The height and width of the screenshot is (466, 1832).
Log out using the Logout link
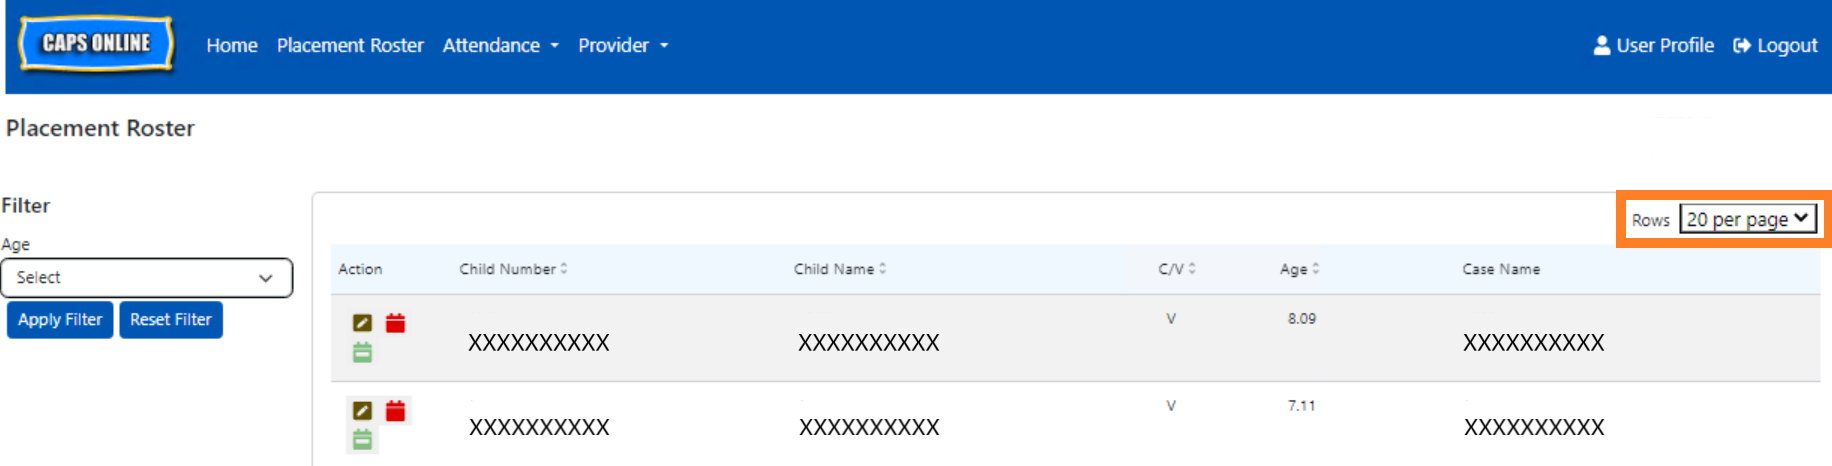pos(1775,45)
